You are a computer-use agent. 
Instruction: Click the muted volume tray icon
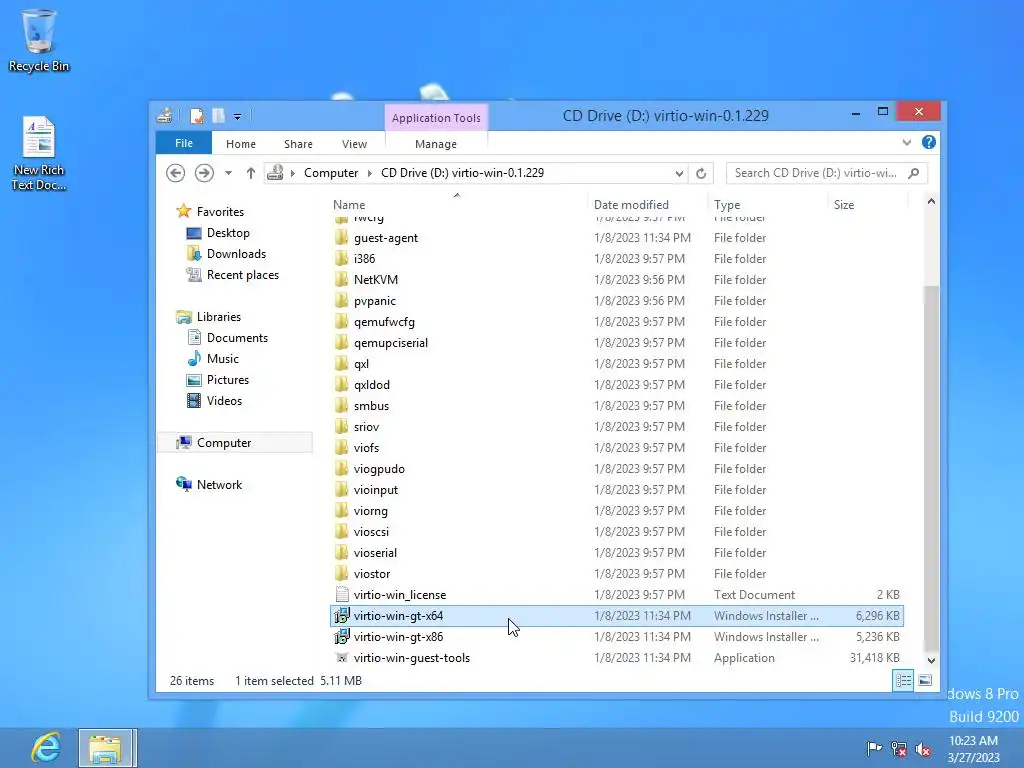click(923, 749)
